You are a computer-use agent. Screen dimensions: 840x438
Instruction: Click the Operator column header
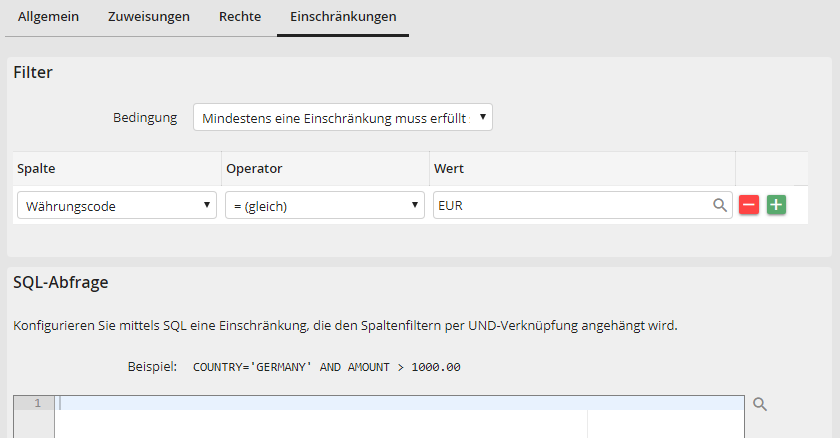point(255,168)
